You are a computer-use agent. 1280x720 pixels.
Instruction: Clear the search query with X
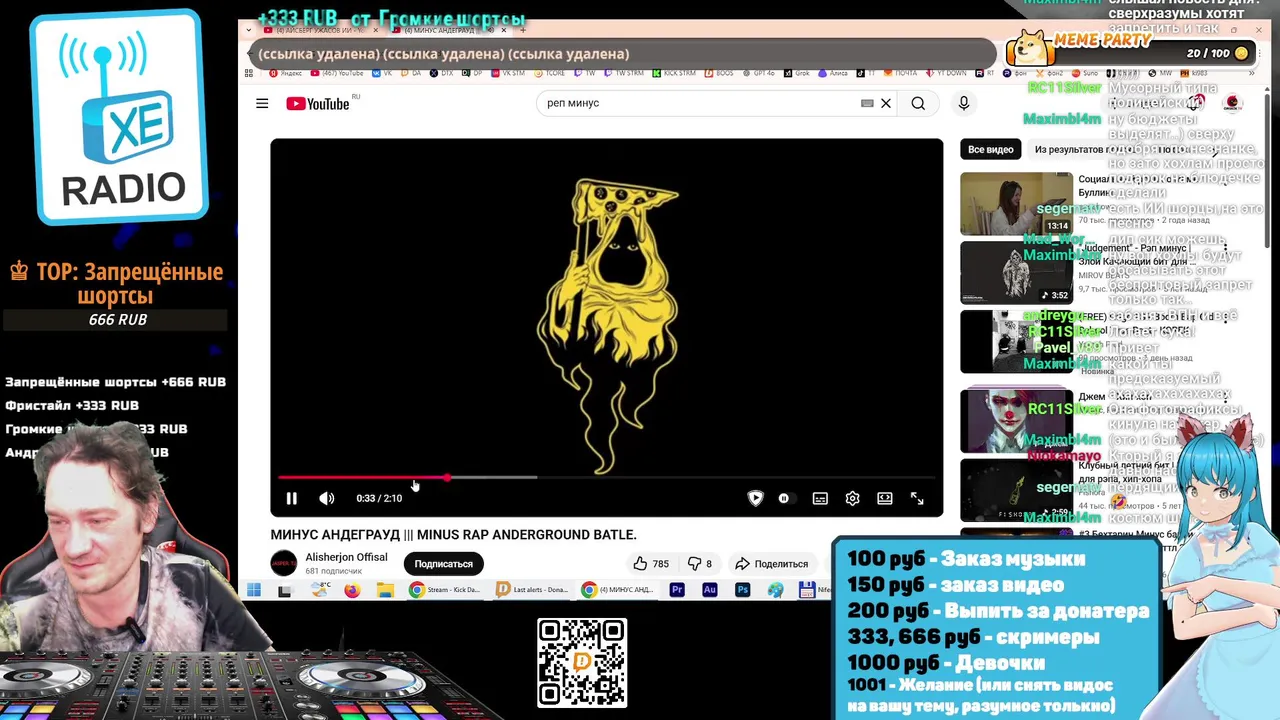click(885, 103)
